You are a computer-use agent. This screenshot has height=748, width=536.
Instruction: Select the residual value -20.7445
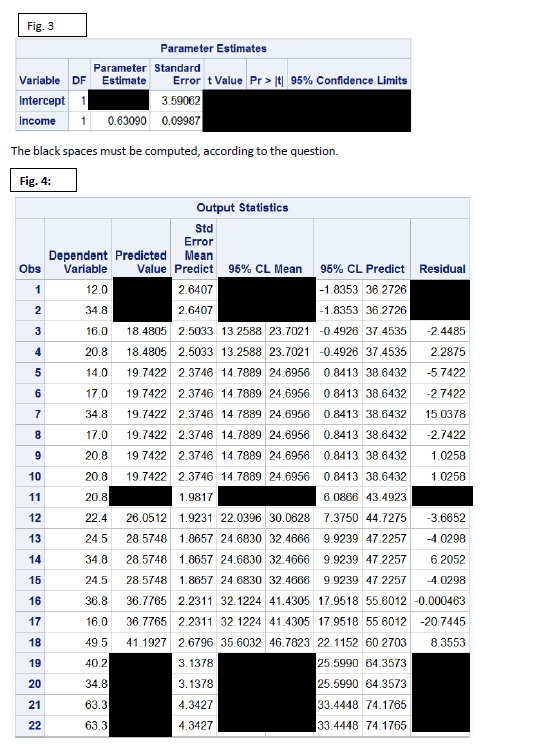(x=443, y=622)
